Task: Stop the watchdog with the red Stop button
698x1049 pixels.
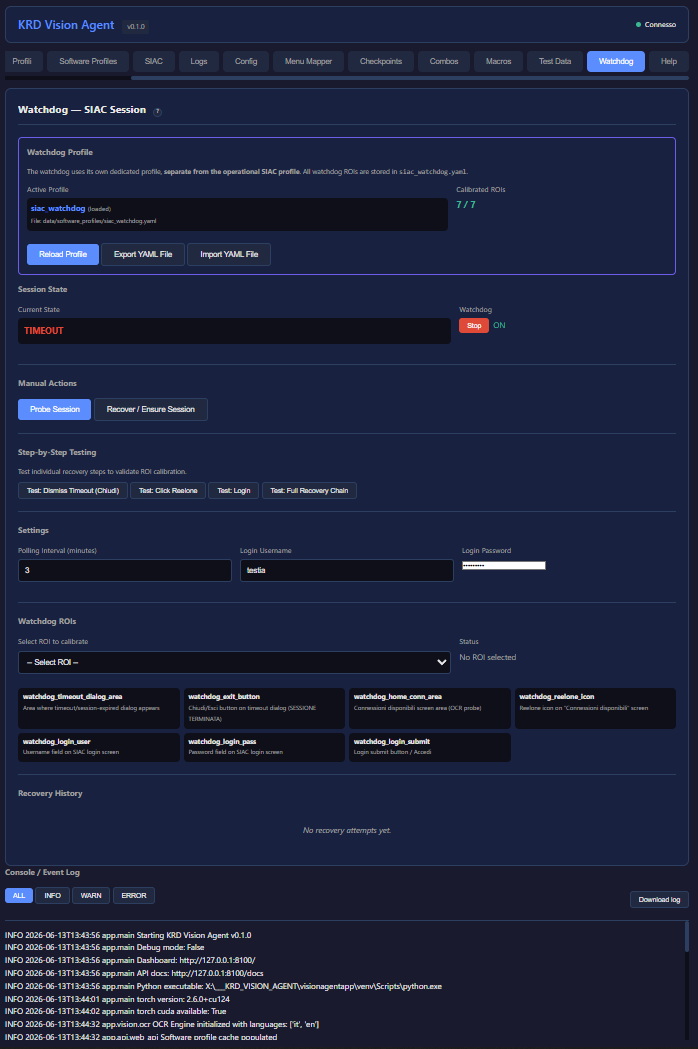Action: (474, 326)
